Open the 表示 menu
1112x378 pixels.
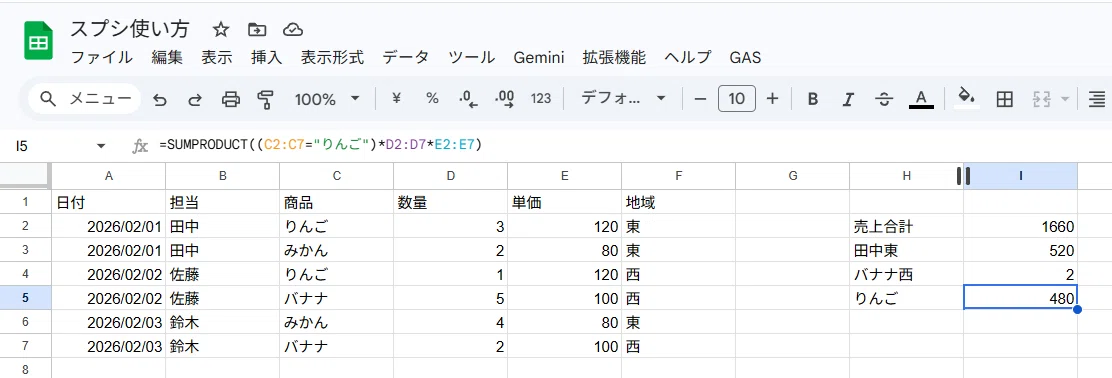[216, 58]
